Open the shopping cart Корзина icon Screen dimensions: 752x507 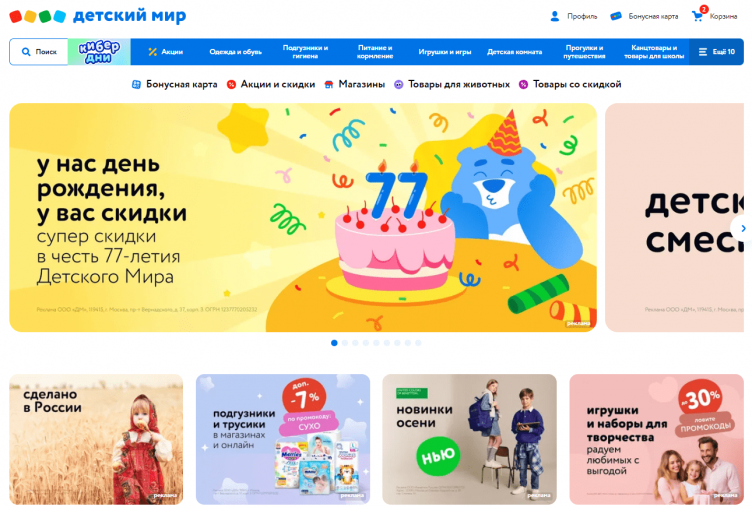click(697, 16)
